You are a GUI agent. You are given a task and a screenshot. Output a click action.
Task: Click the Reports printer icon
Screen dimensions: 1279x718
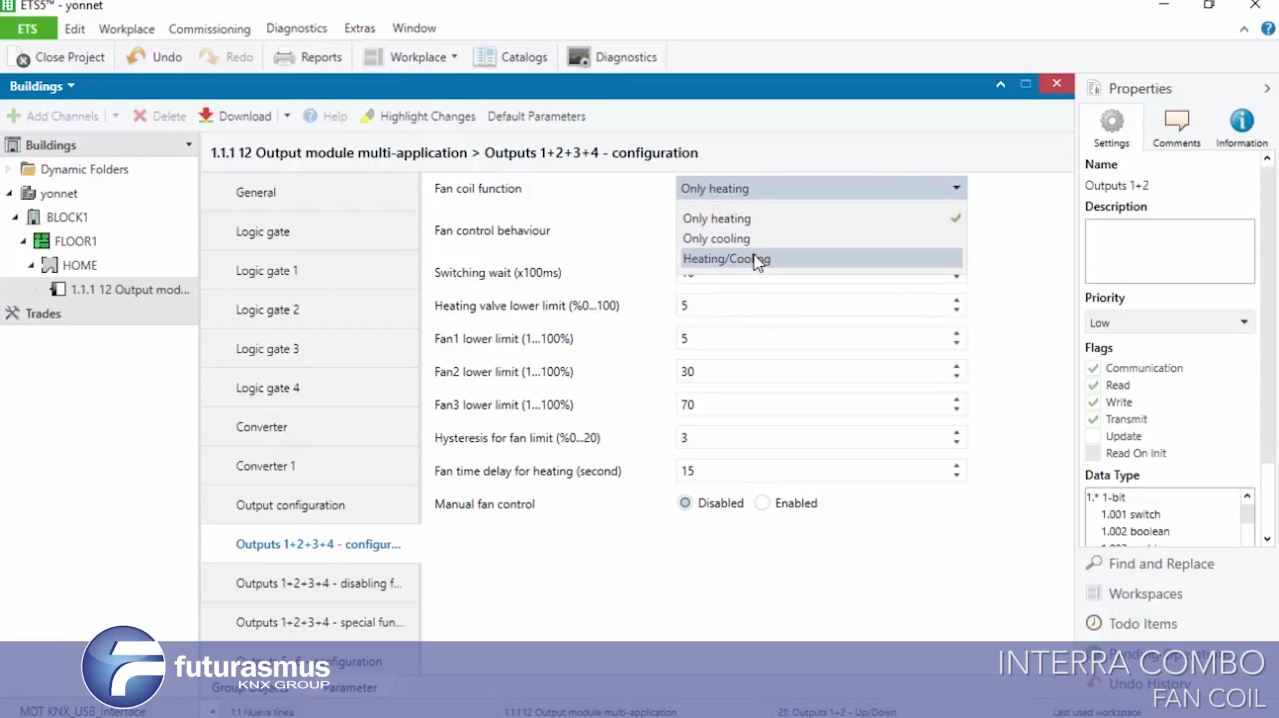tap(285, 57)
